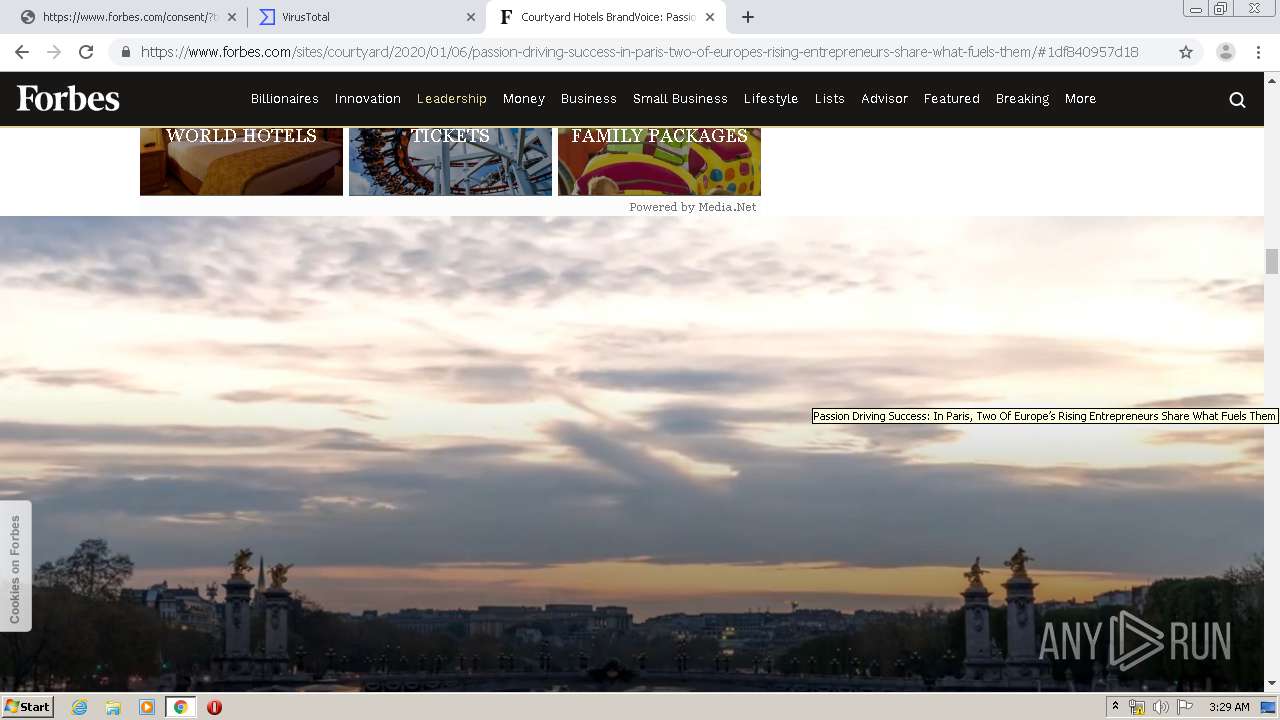Click the red Opera taskbar icon

point(214,707)
